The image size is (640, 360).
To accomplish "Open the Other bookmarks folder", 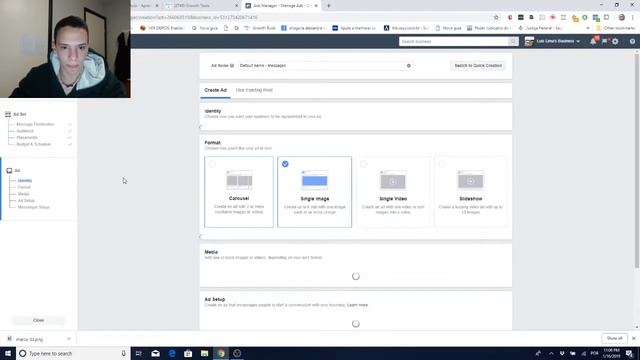I will pos(616,28).
